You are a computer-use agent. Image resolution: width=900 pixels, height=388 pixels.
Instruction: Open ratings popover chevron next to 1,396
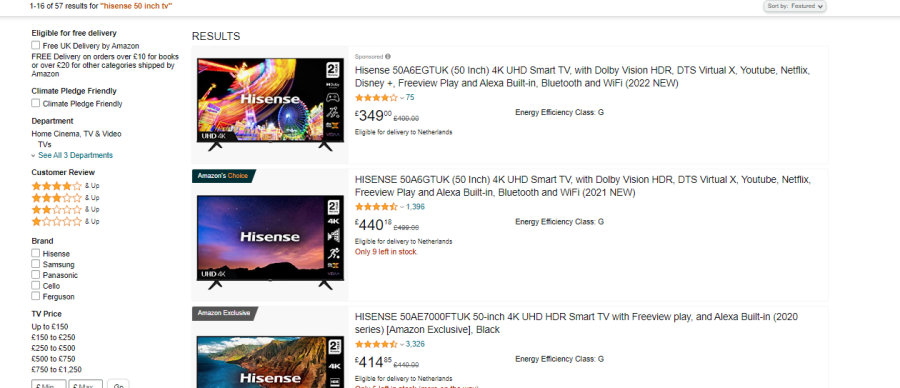tap(402, 207)
